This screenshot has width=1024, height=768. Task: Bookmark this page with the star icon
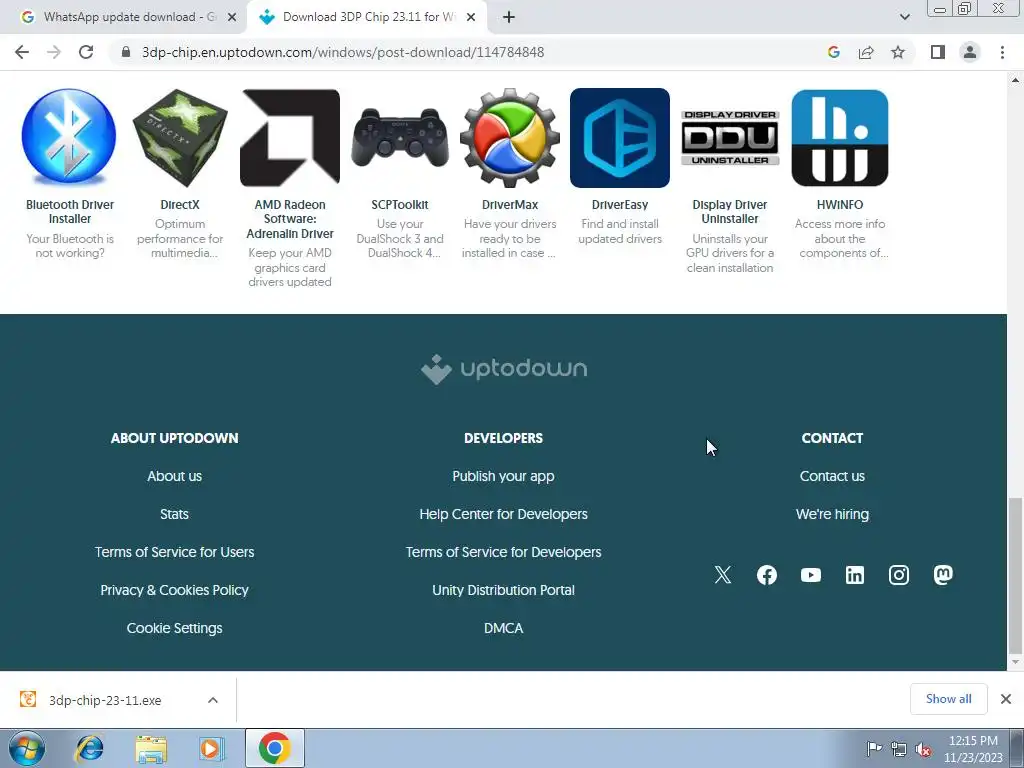[x=898, y=52]
